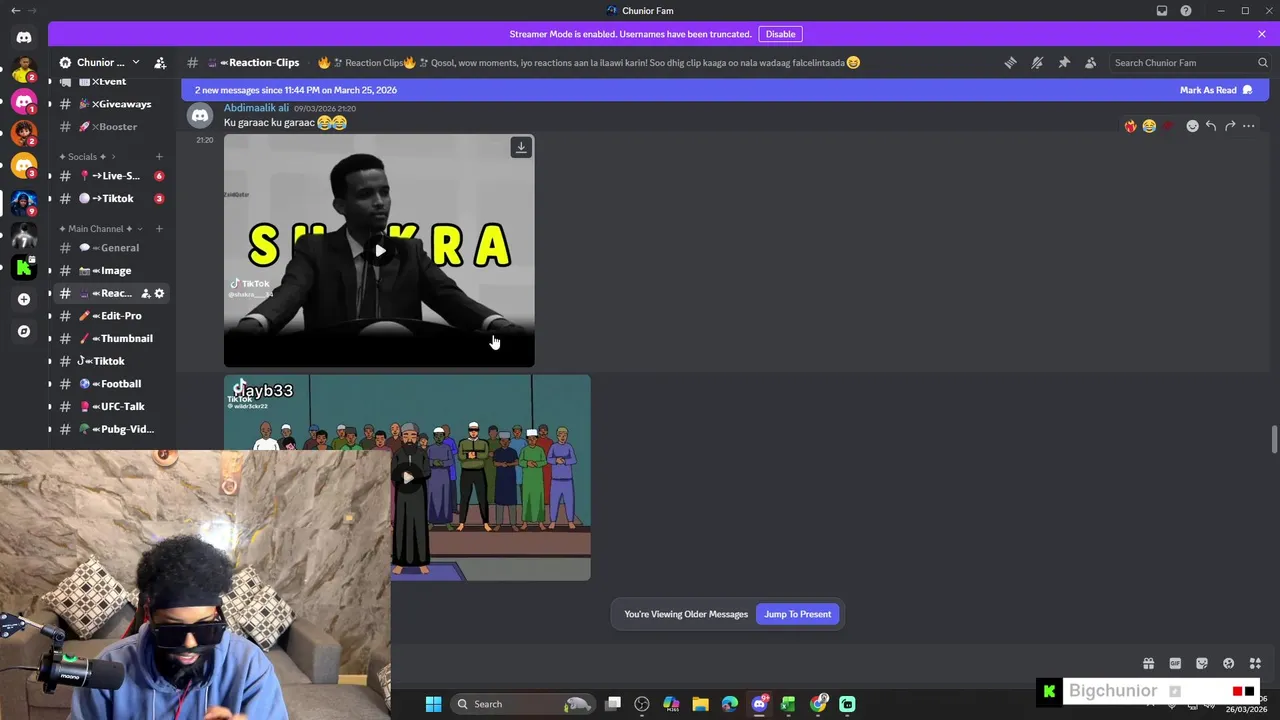
Task: React with the laughing crying emoji
Action: [1149, 126]
